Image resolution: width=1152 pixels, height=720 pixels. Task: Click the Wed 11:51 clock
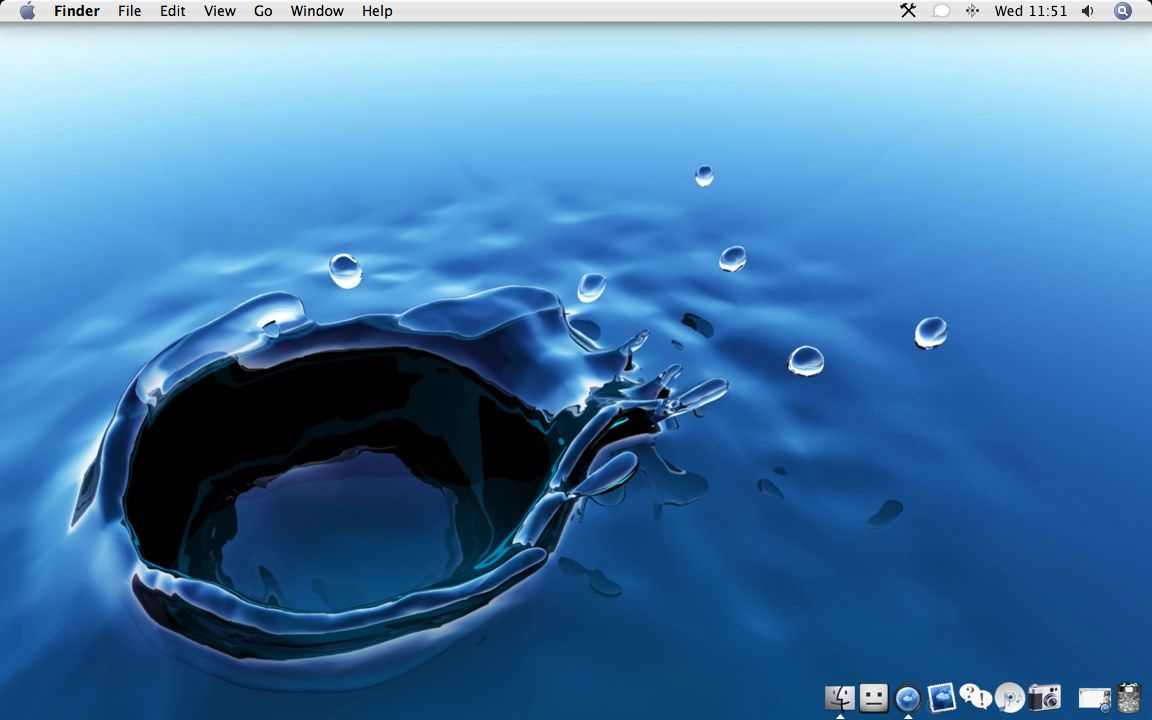tap(1030, 11)
